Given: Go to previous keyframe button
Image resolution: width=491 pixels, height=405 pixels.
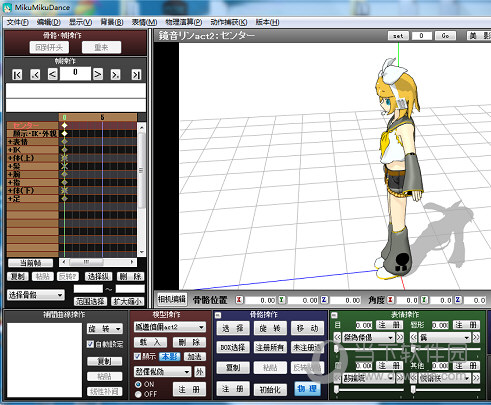Looking at the screenshot, I should (35, 74).
